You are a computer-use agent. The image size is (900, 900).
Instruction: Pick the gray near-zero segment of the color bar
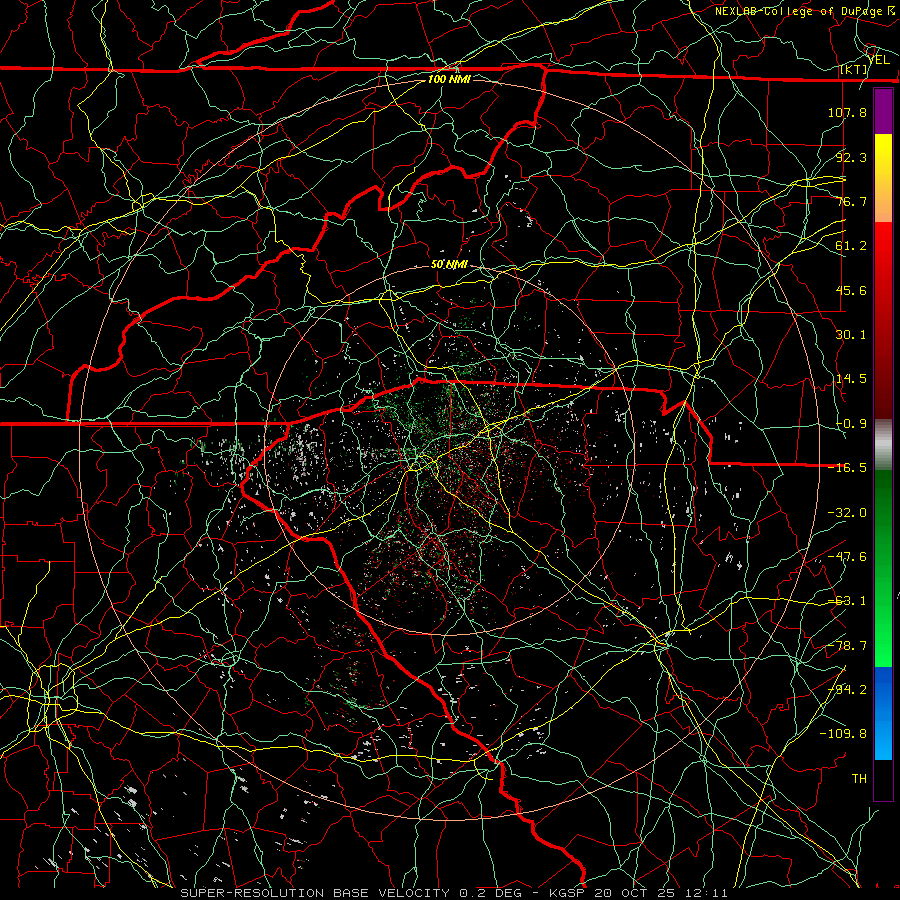[x=883, y=445]
